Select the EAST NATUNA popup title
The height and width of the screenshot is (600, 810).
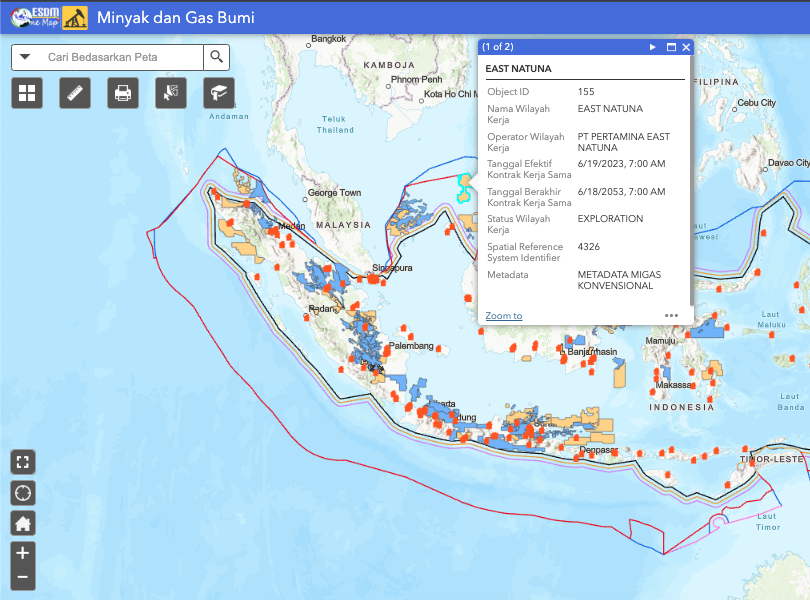point(518,69)
